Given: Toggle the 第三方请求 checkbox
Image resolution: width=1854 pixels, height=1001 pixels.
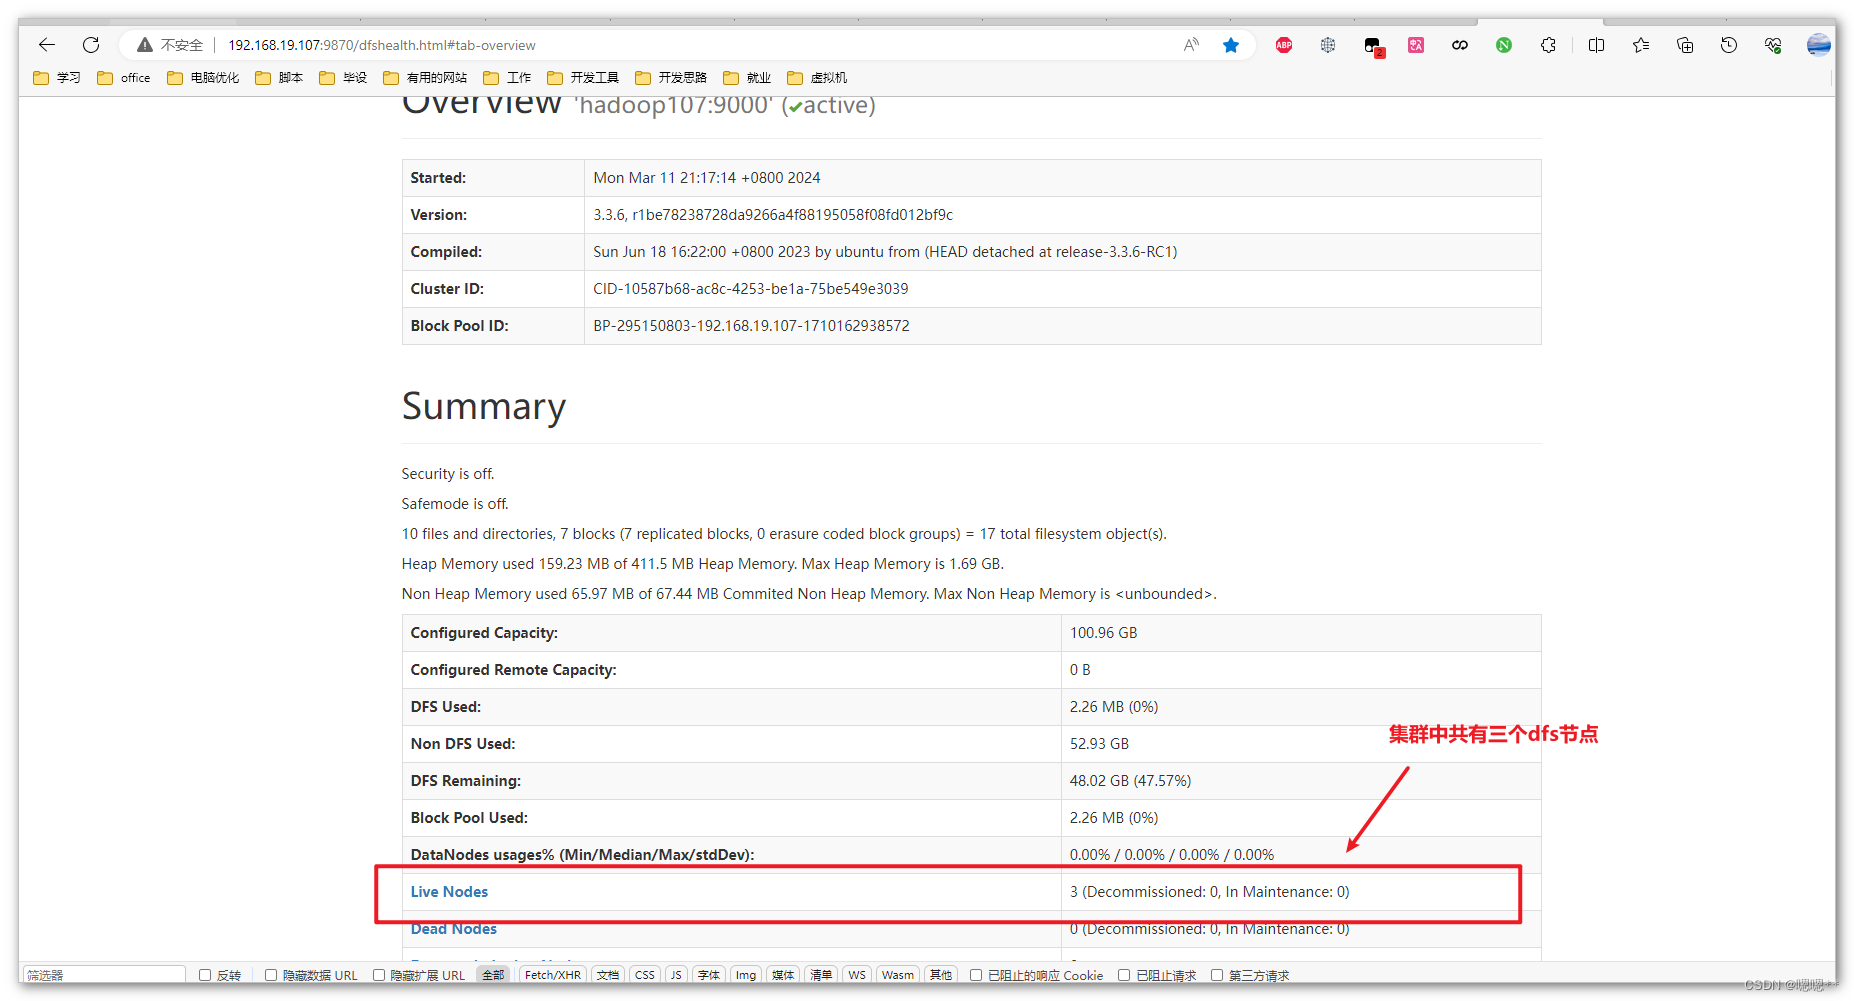Looking at the screenshot, I should (x=1217, y=975).
